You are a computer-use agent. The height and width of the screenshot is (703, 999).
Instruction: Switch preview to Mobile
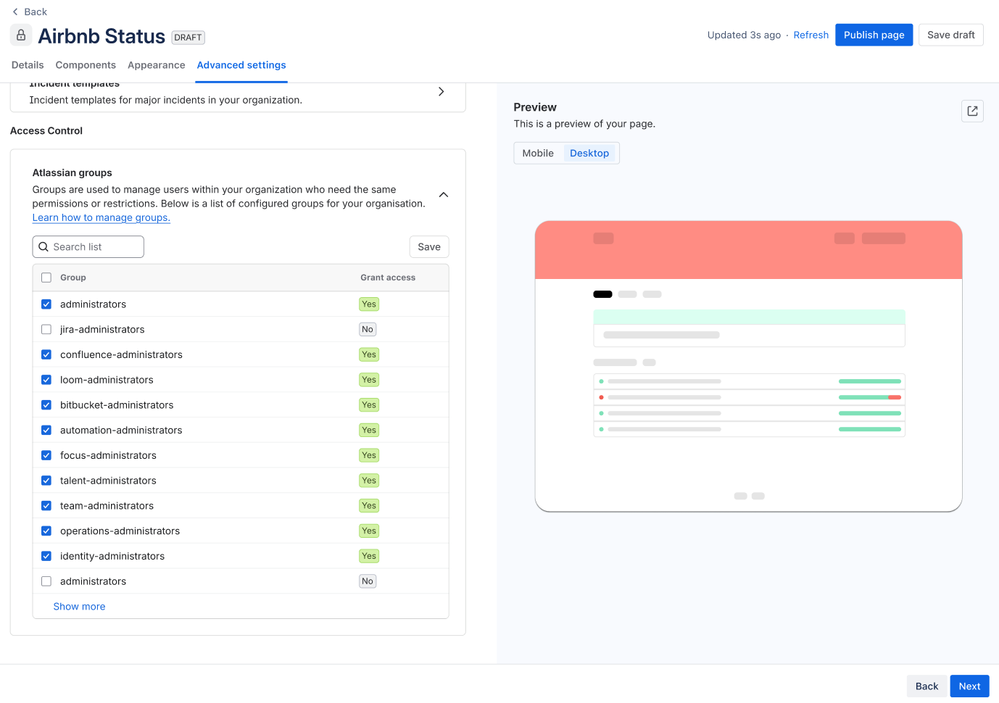pos(538,153)
